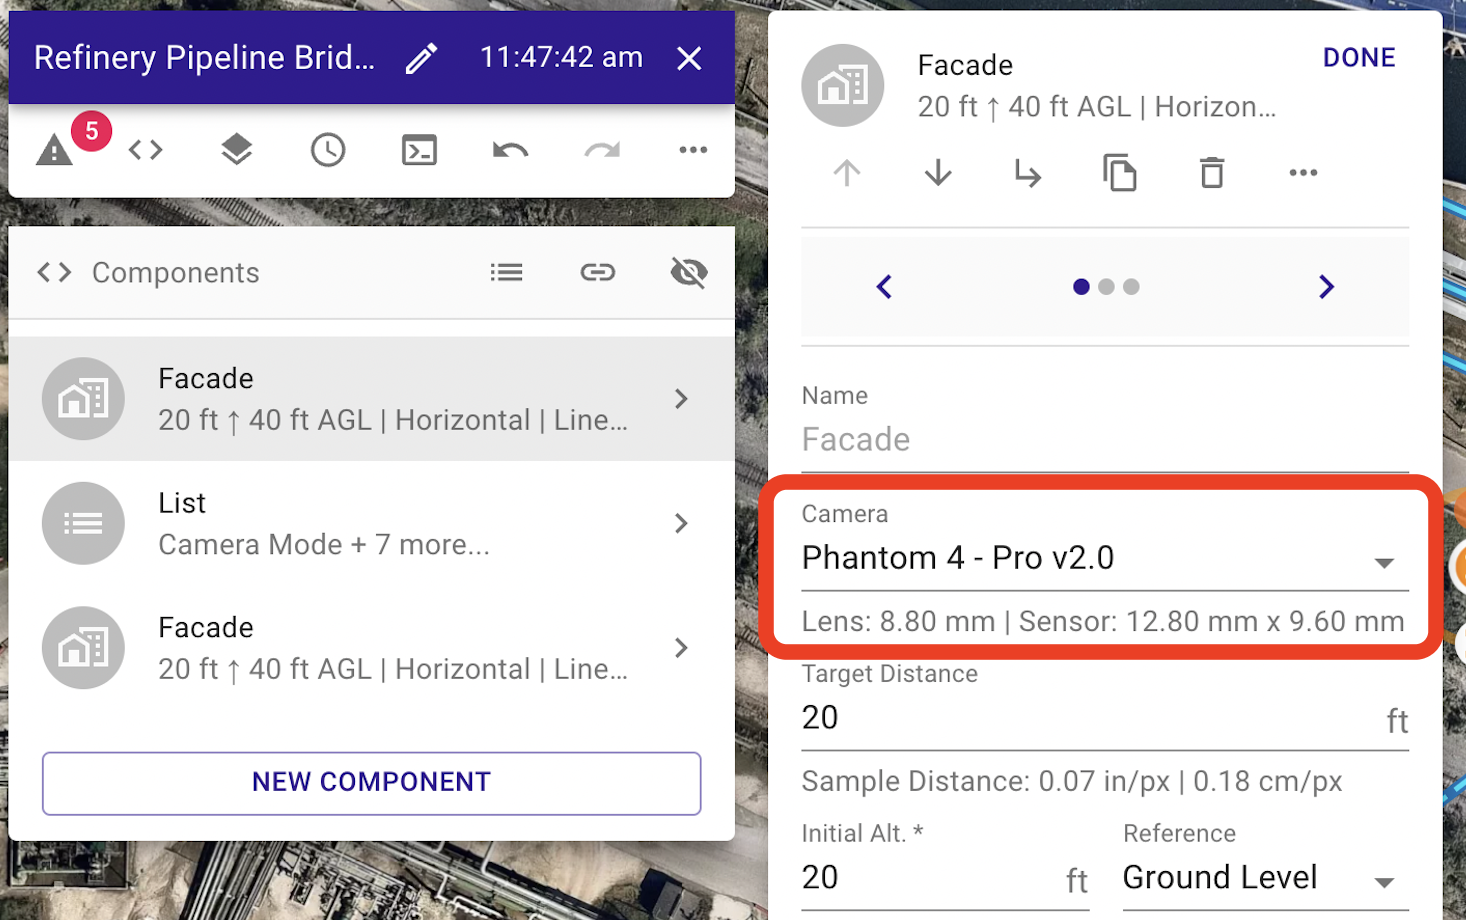
Task: Duplicate the Facade component with copy icon
Action: pos(1120,173)
